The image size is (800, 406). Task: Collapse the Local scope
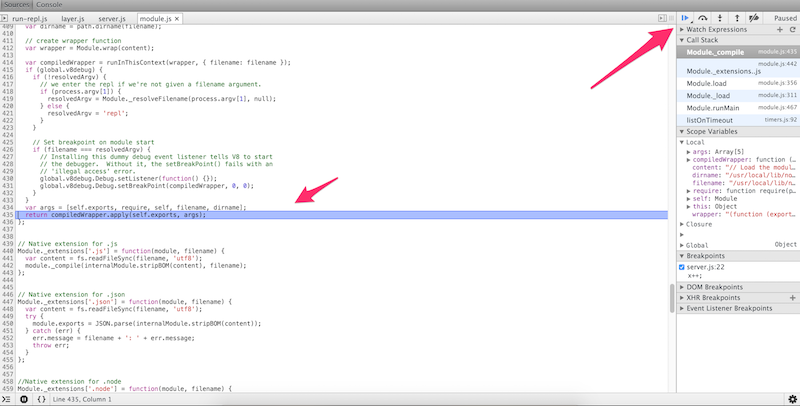point(682,142)
